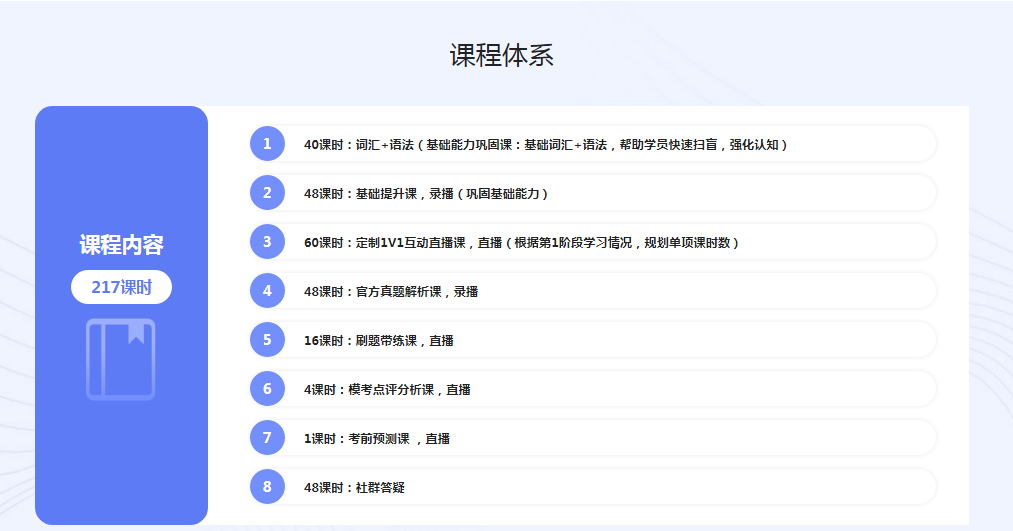Click the number 8 circle badge
Image resolution: width=1013 pixels, height=531 pixels.
tap(267, 487)
